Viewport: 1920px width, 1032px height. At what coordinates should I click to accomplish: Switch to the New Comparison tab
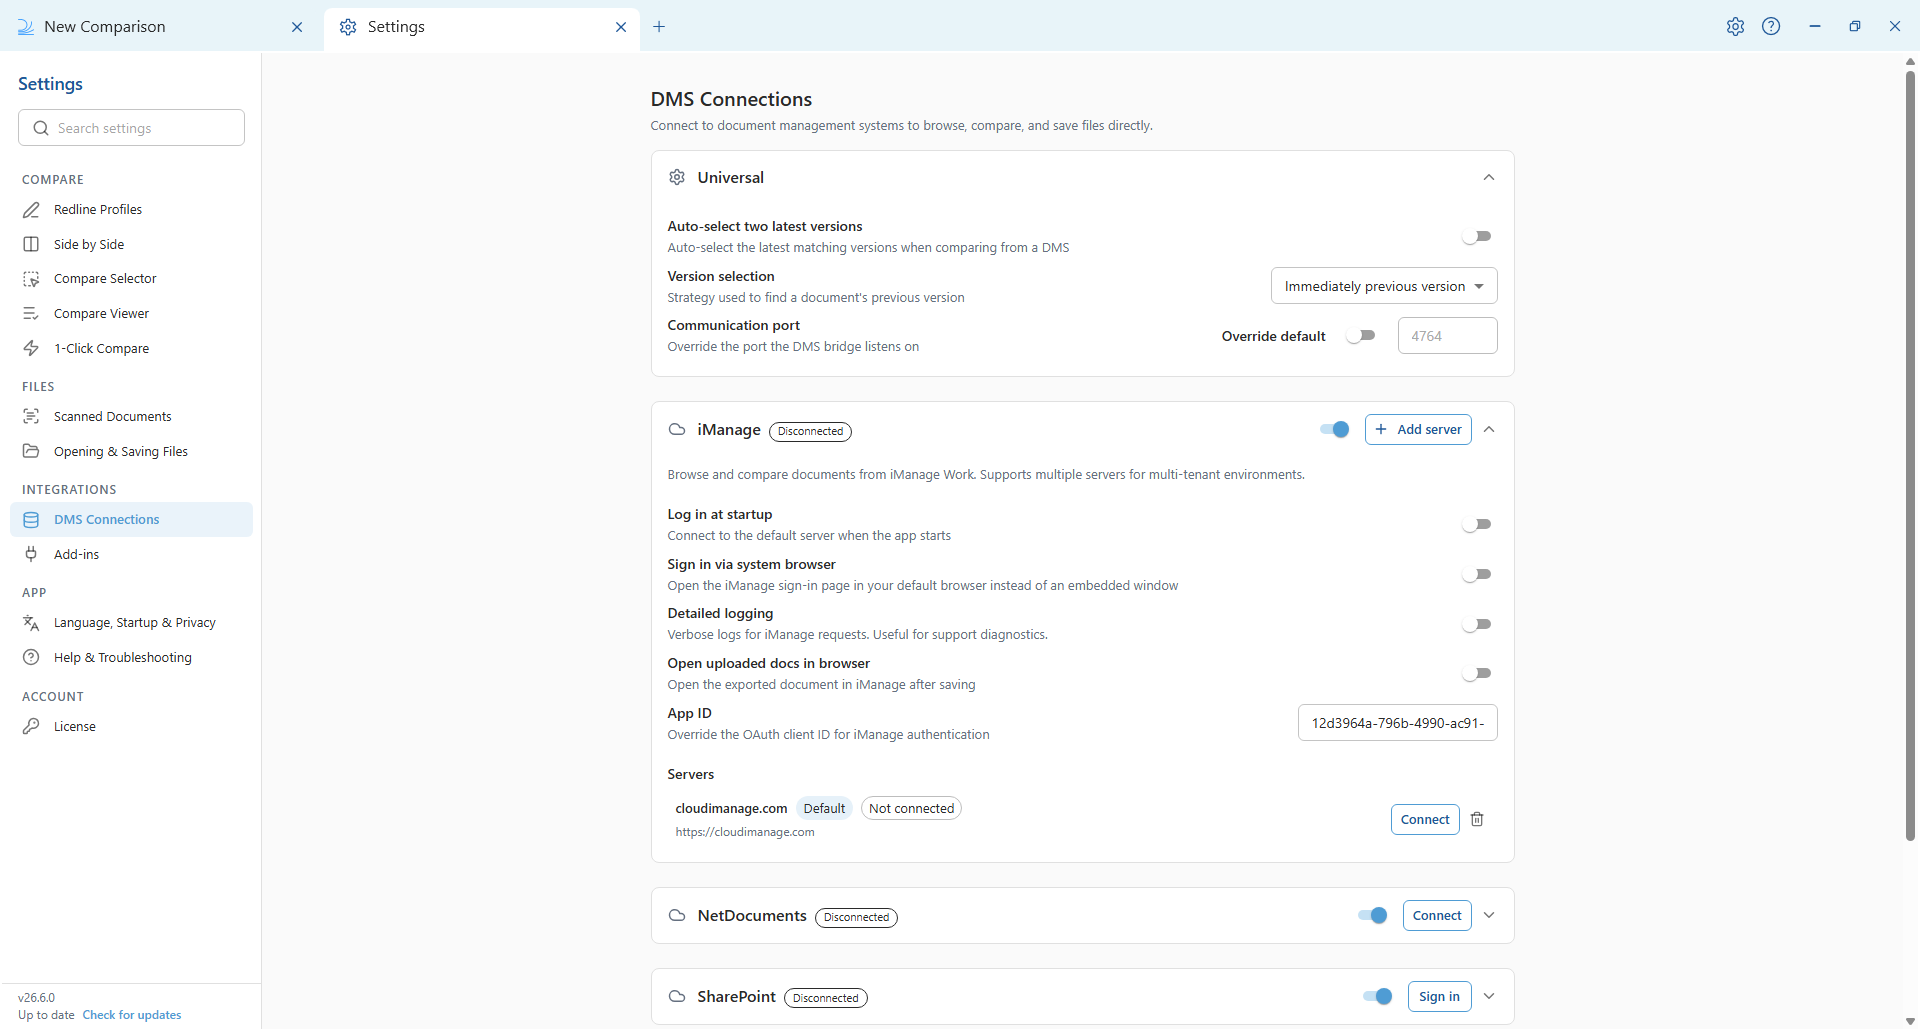click(x=160, y=27)
